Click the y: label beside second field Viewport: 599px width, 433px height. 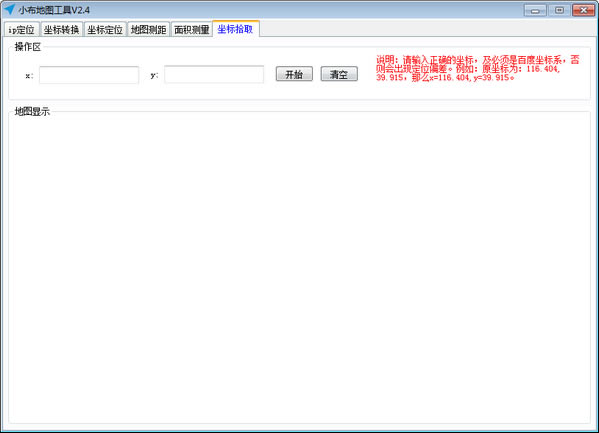[154, 75]
